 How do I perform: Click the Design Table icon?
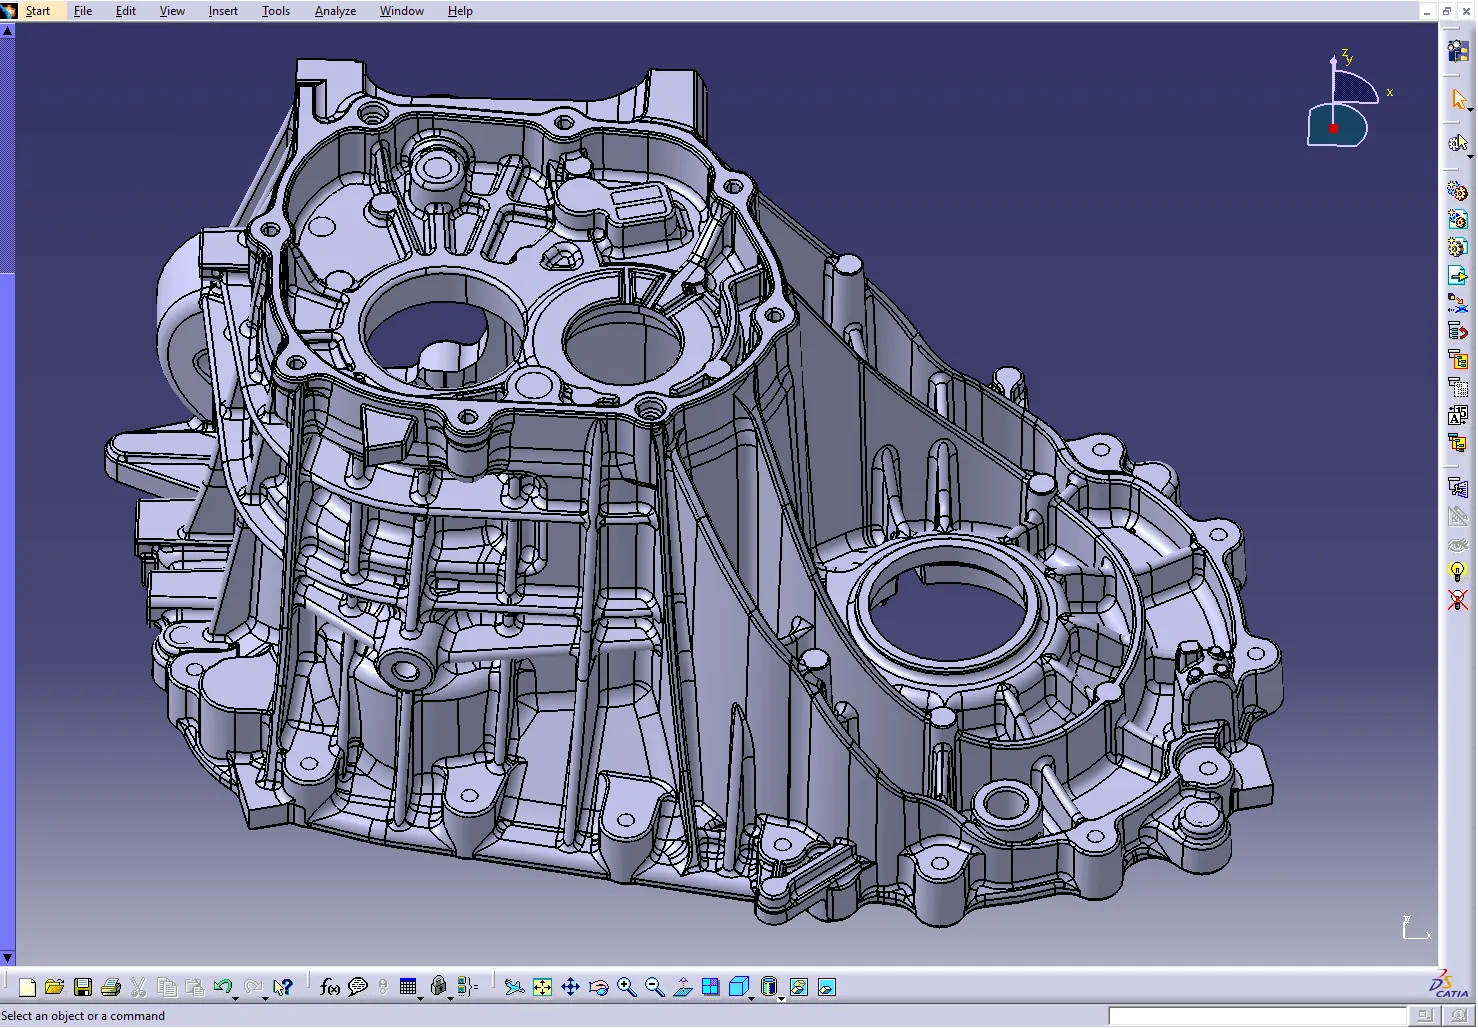point(408,986)
